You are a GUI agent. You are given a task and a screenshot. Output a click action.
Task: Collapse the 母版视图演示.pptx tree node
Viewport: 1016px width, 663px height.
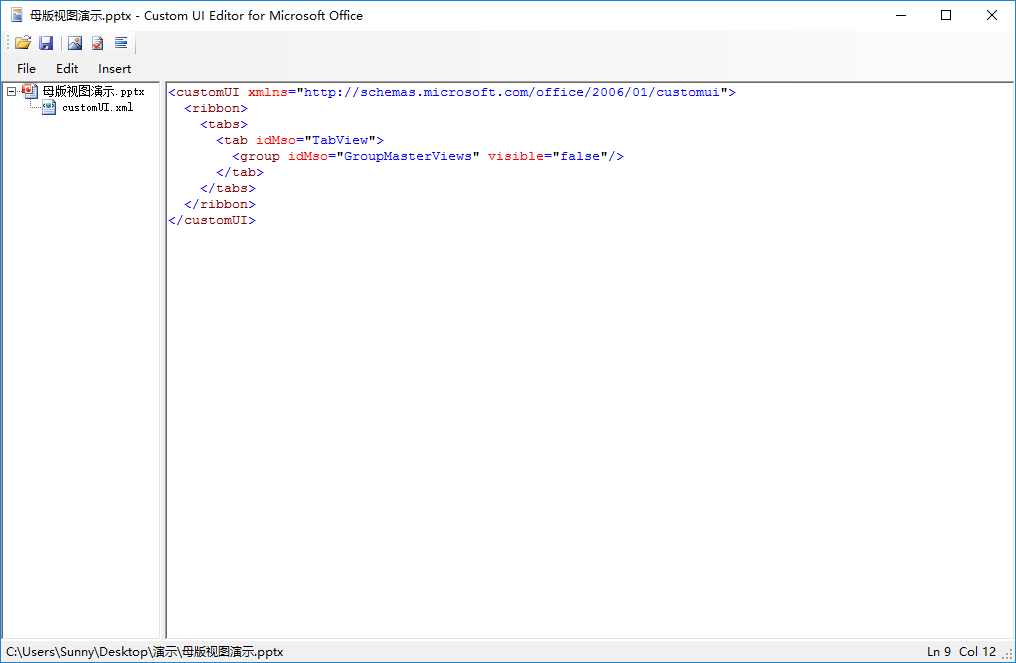tap(11, 91)
